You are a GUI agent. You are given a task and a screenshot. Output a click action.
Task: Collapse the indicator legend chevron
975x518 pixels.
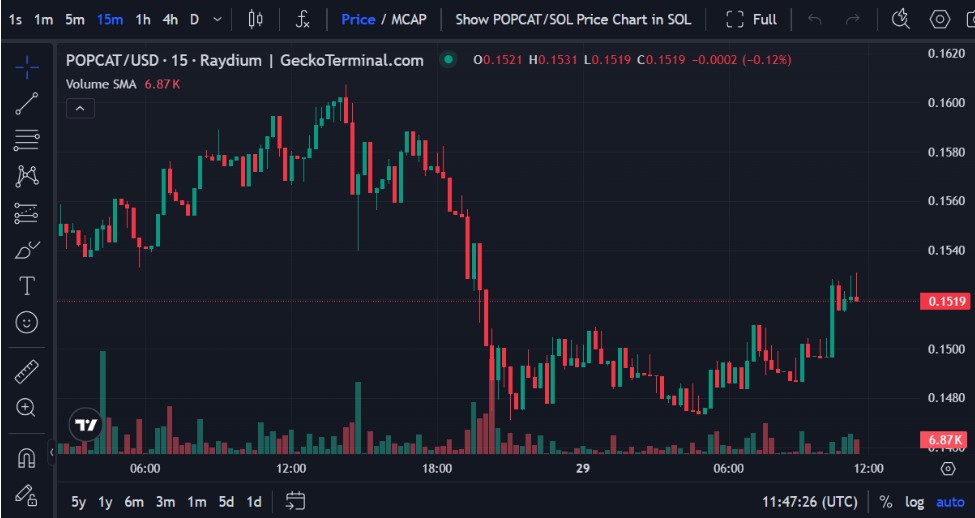pos(80,108)
